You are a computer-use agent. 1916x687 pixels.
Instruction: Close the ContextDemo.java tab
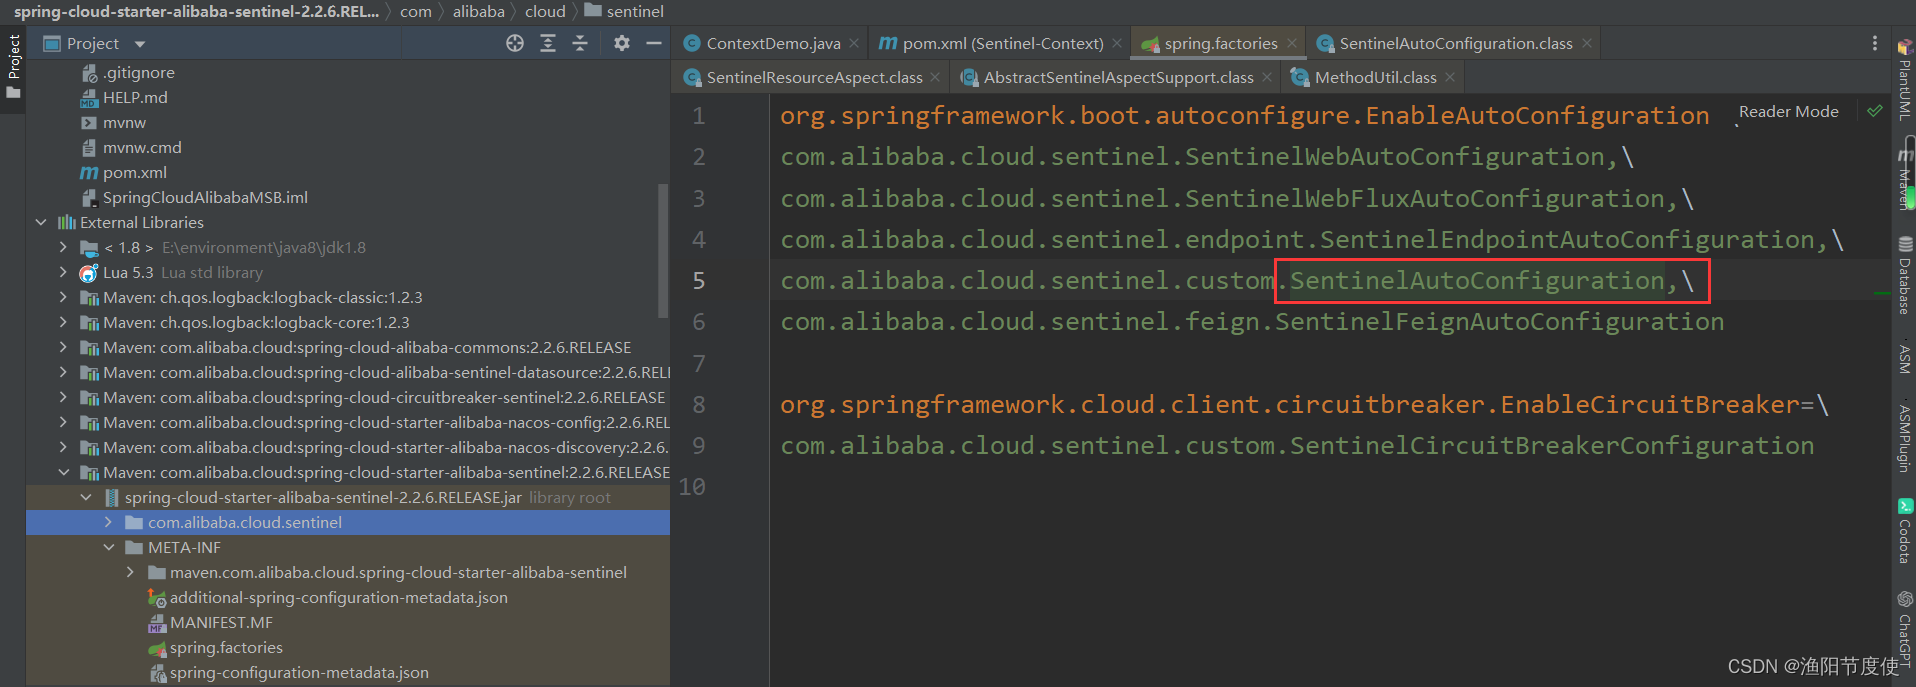[854, 43]
